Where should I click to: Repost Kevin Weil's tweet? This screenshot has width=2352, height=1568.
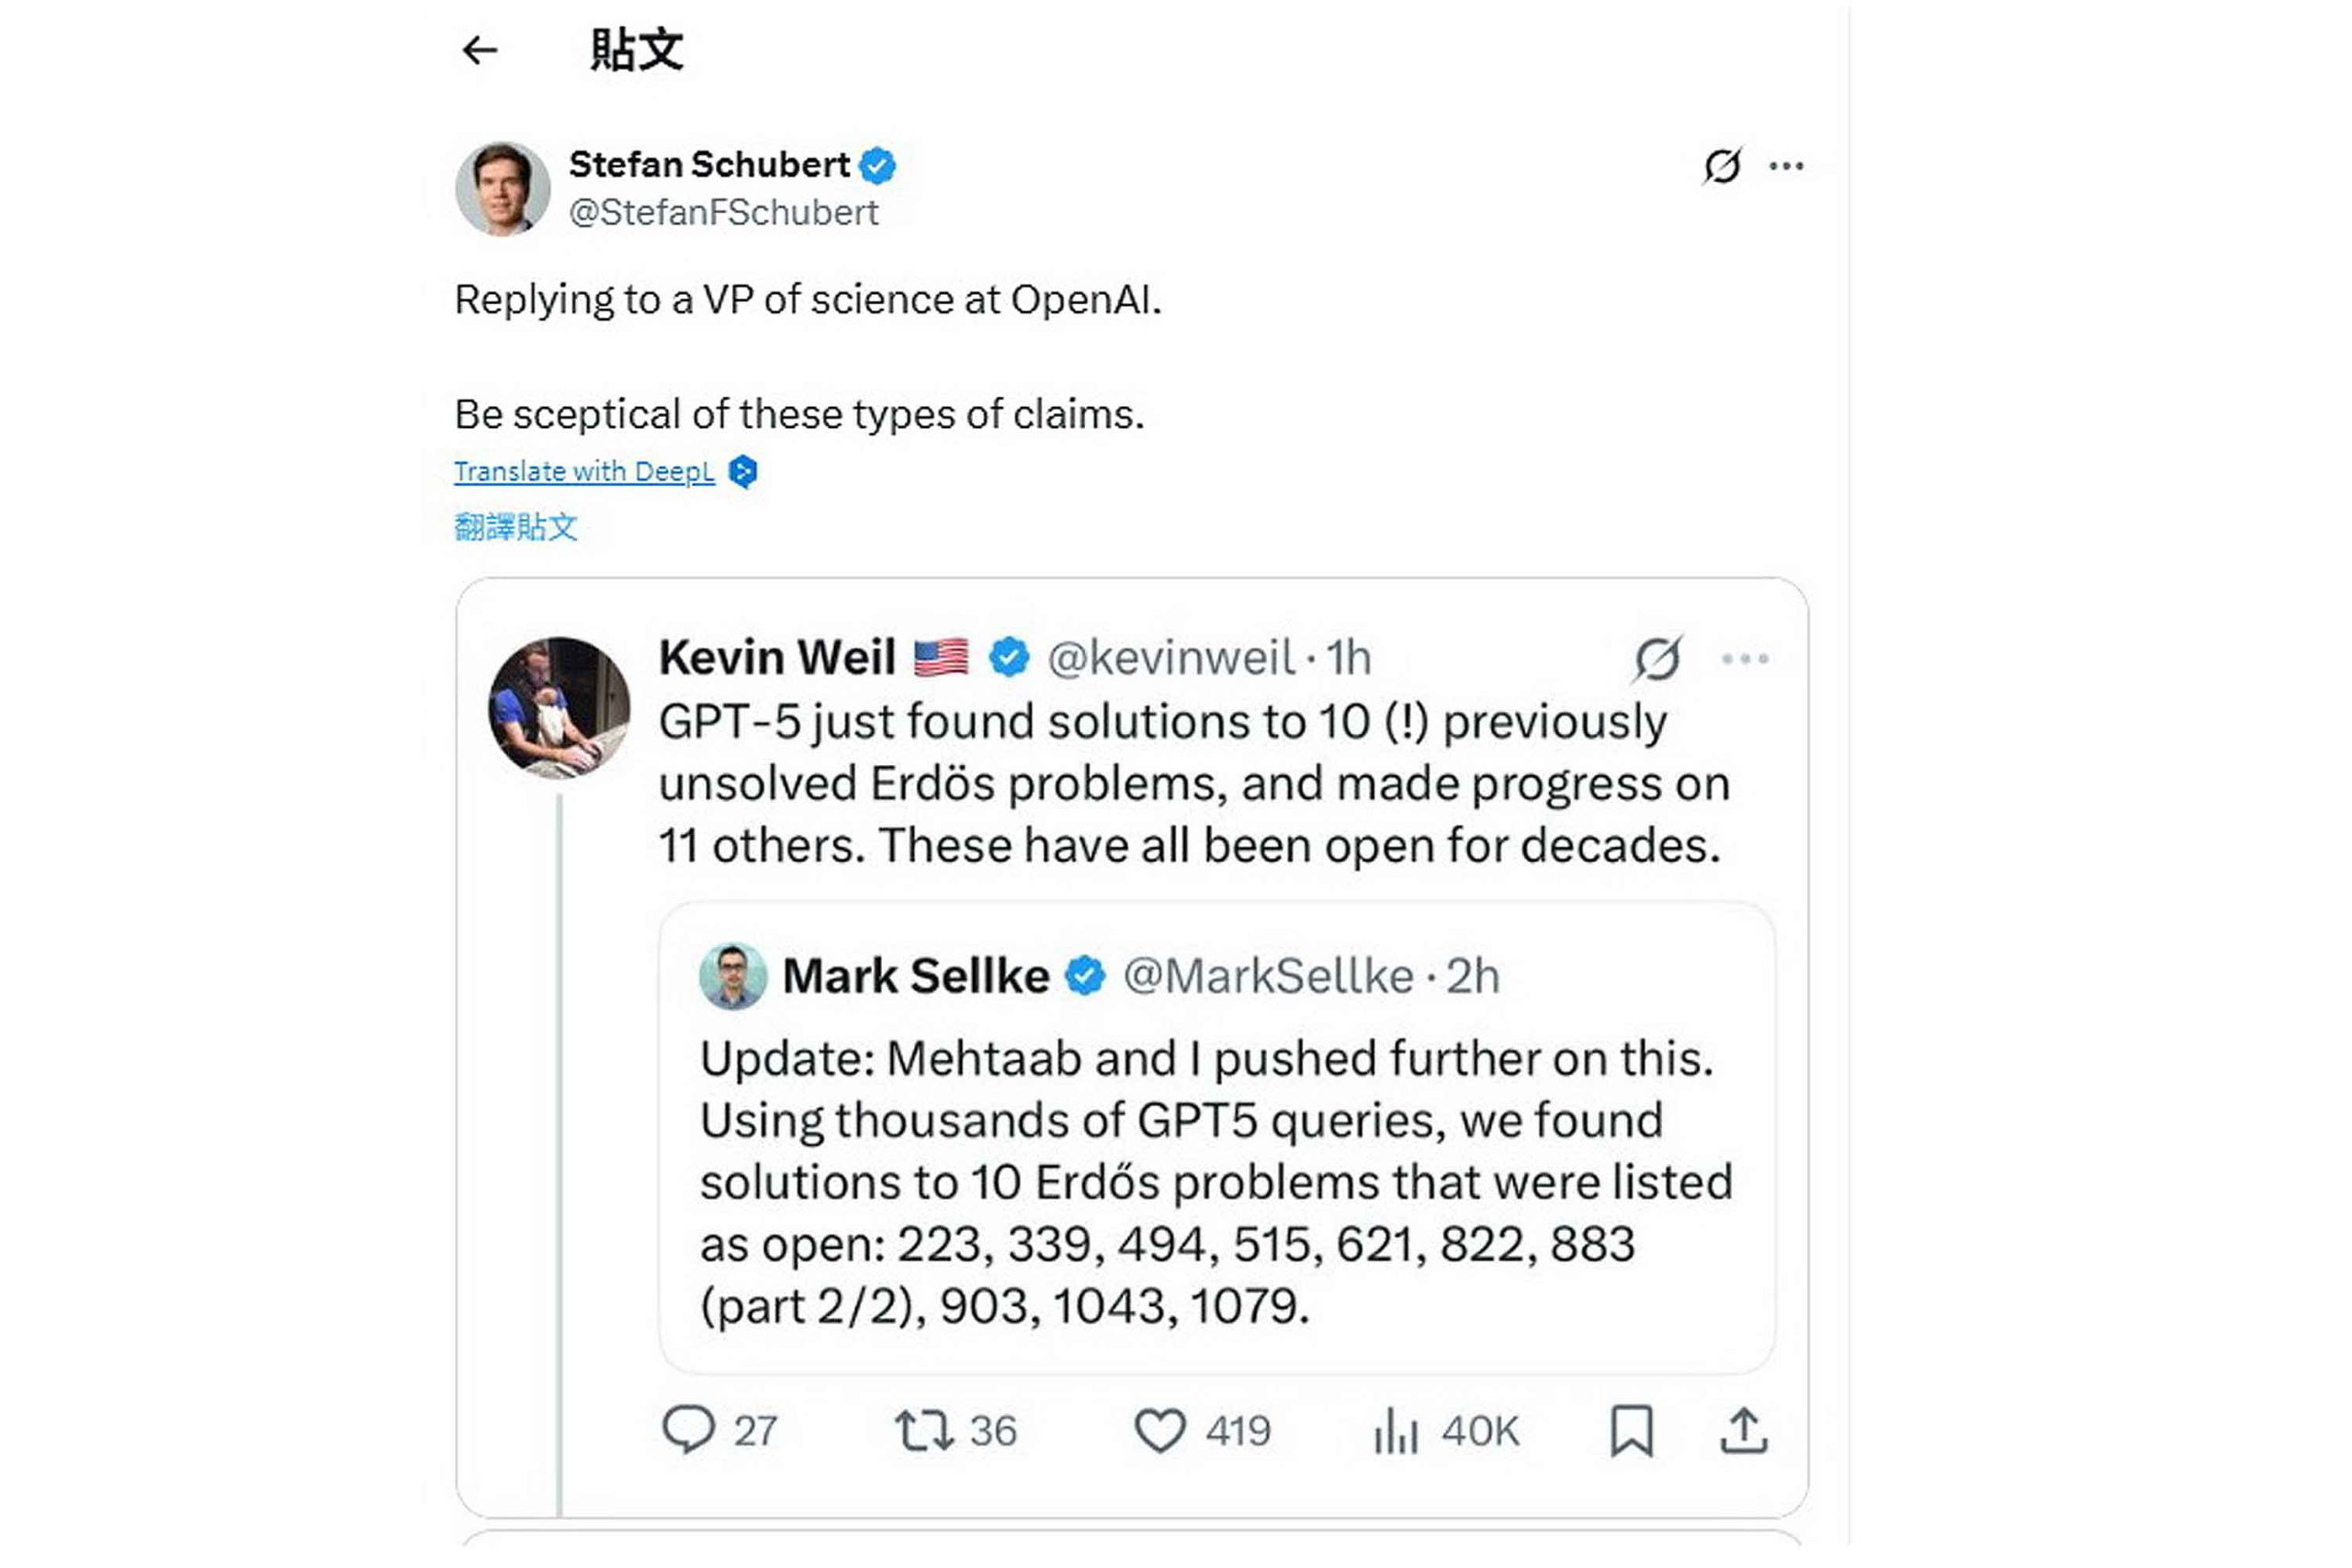click(923, 1430)
